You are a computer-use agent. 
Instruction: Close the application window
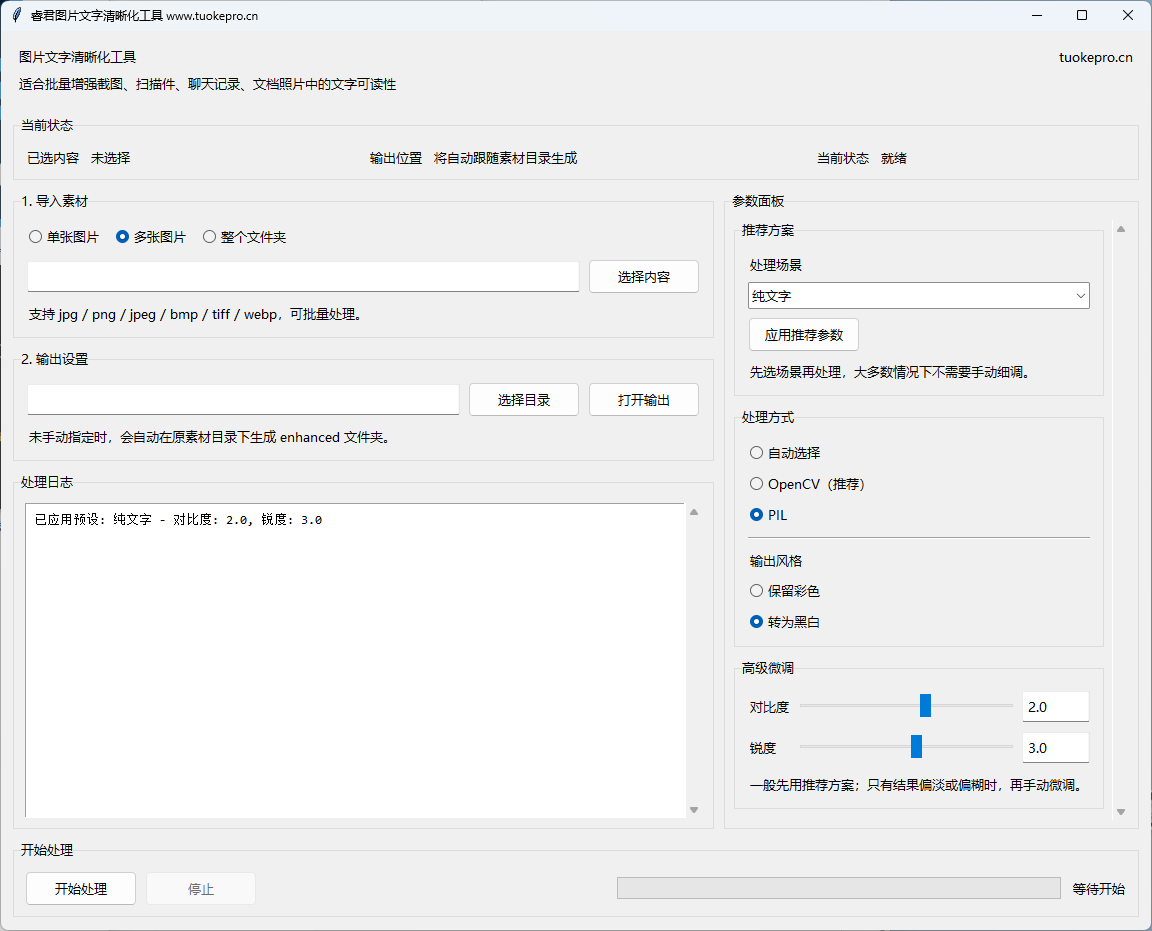(x=1128, y=15)
